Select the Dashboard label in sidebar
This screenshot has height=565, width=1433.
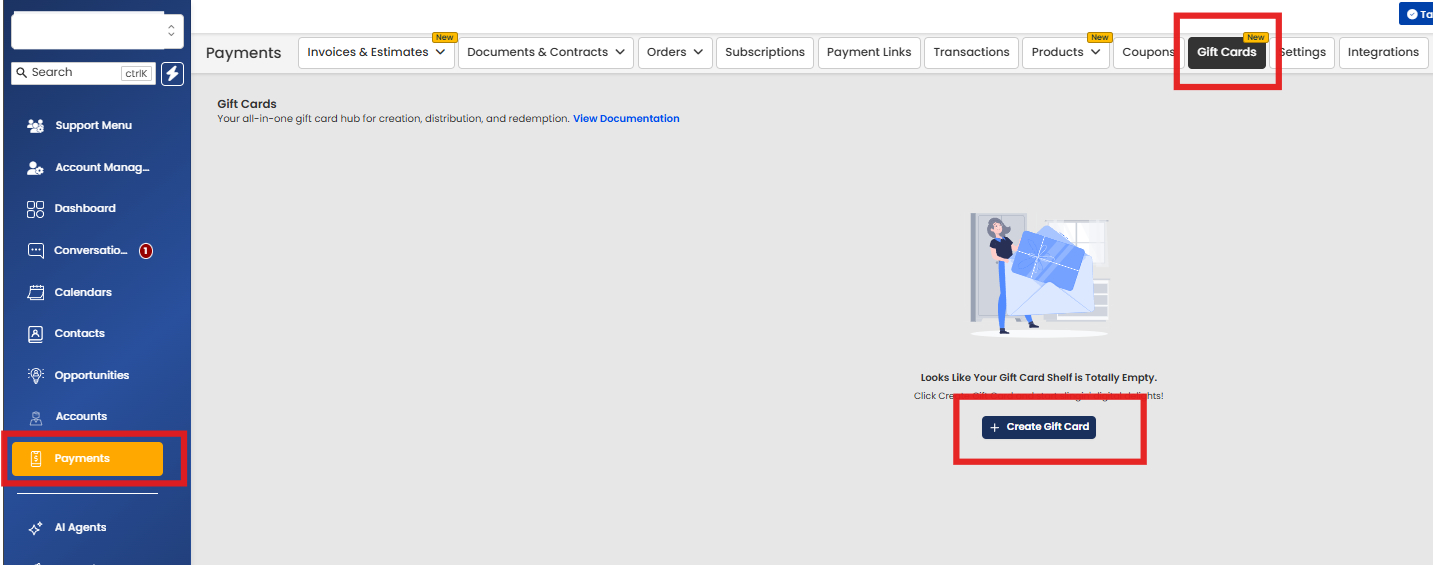tap(85, 209)
